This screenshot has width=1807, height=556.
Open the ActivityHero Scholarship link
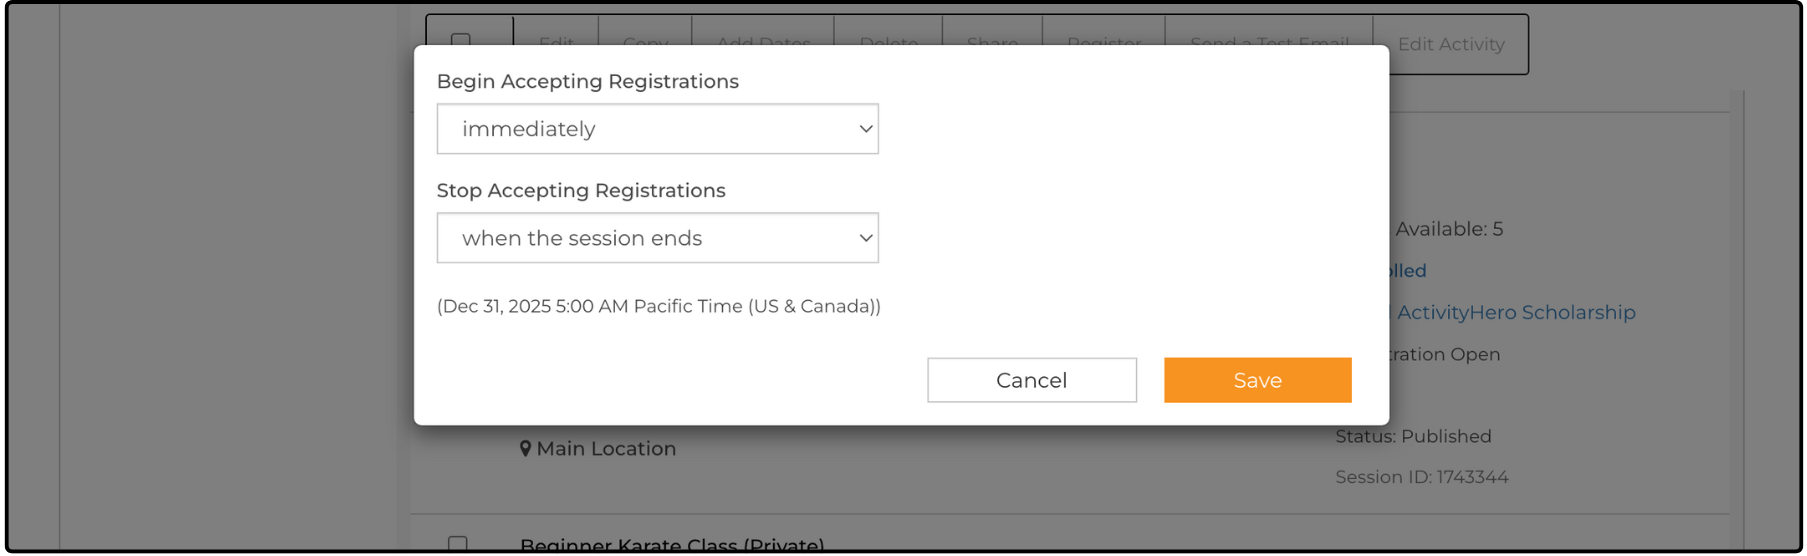pos(1515,313)
